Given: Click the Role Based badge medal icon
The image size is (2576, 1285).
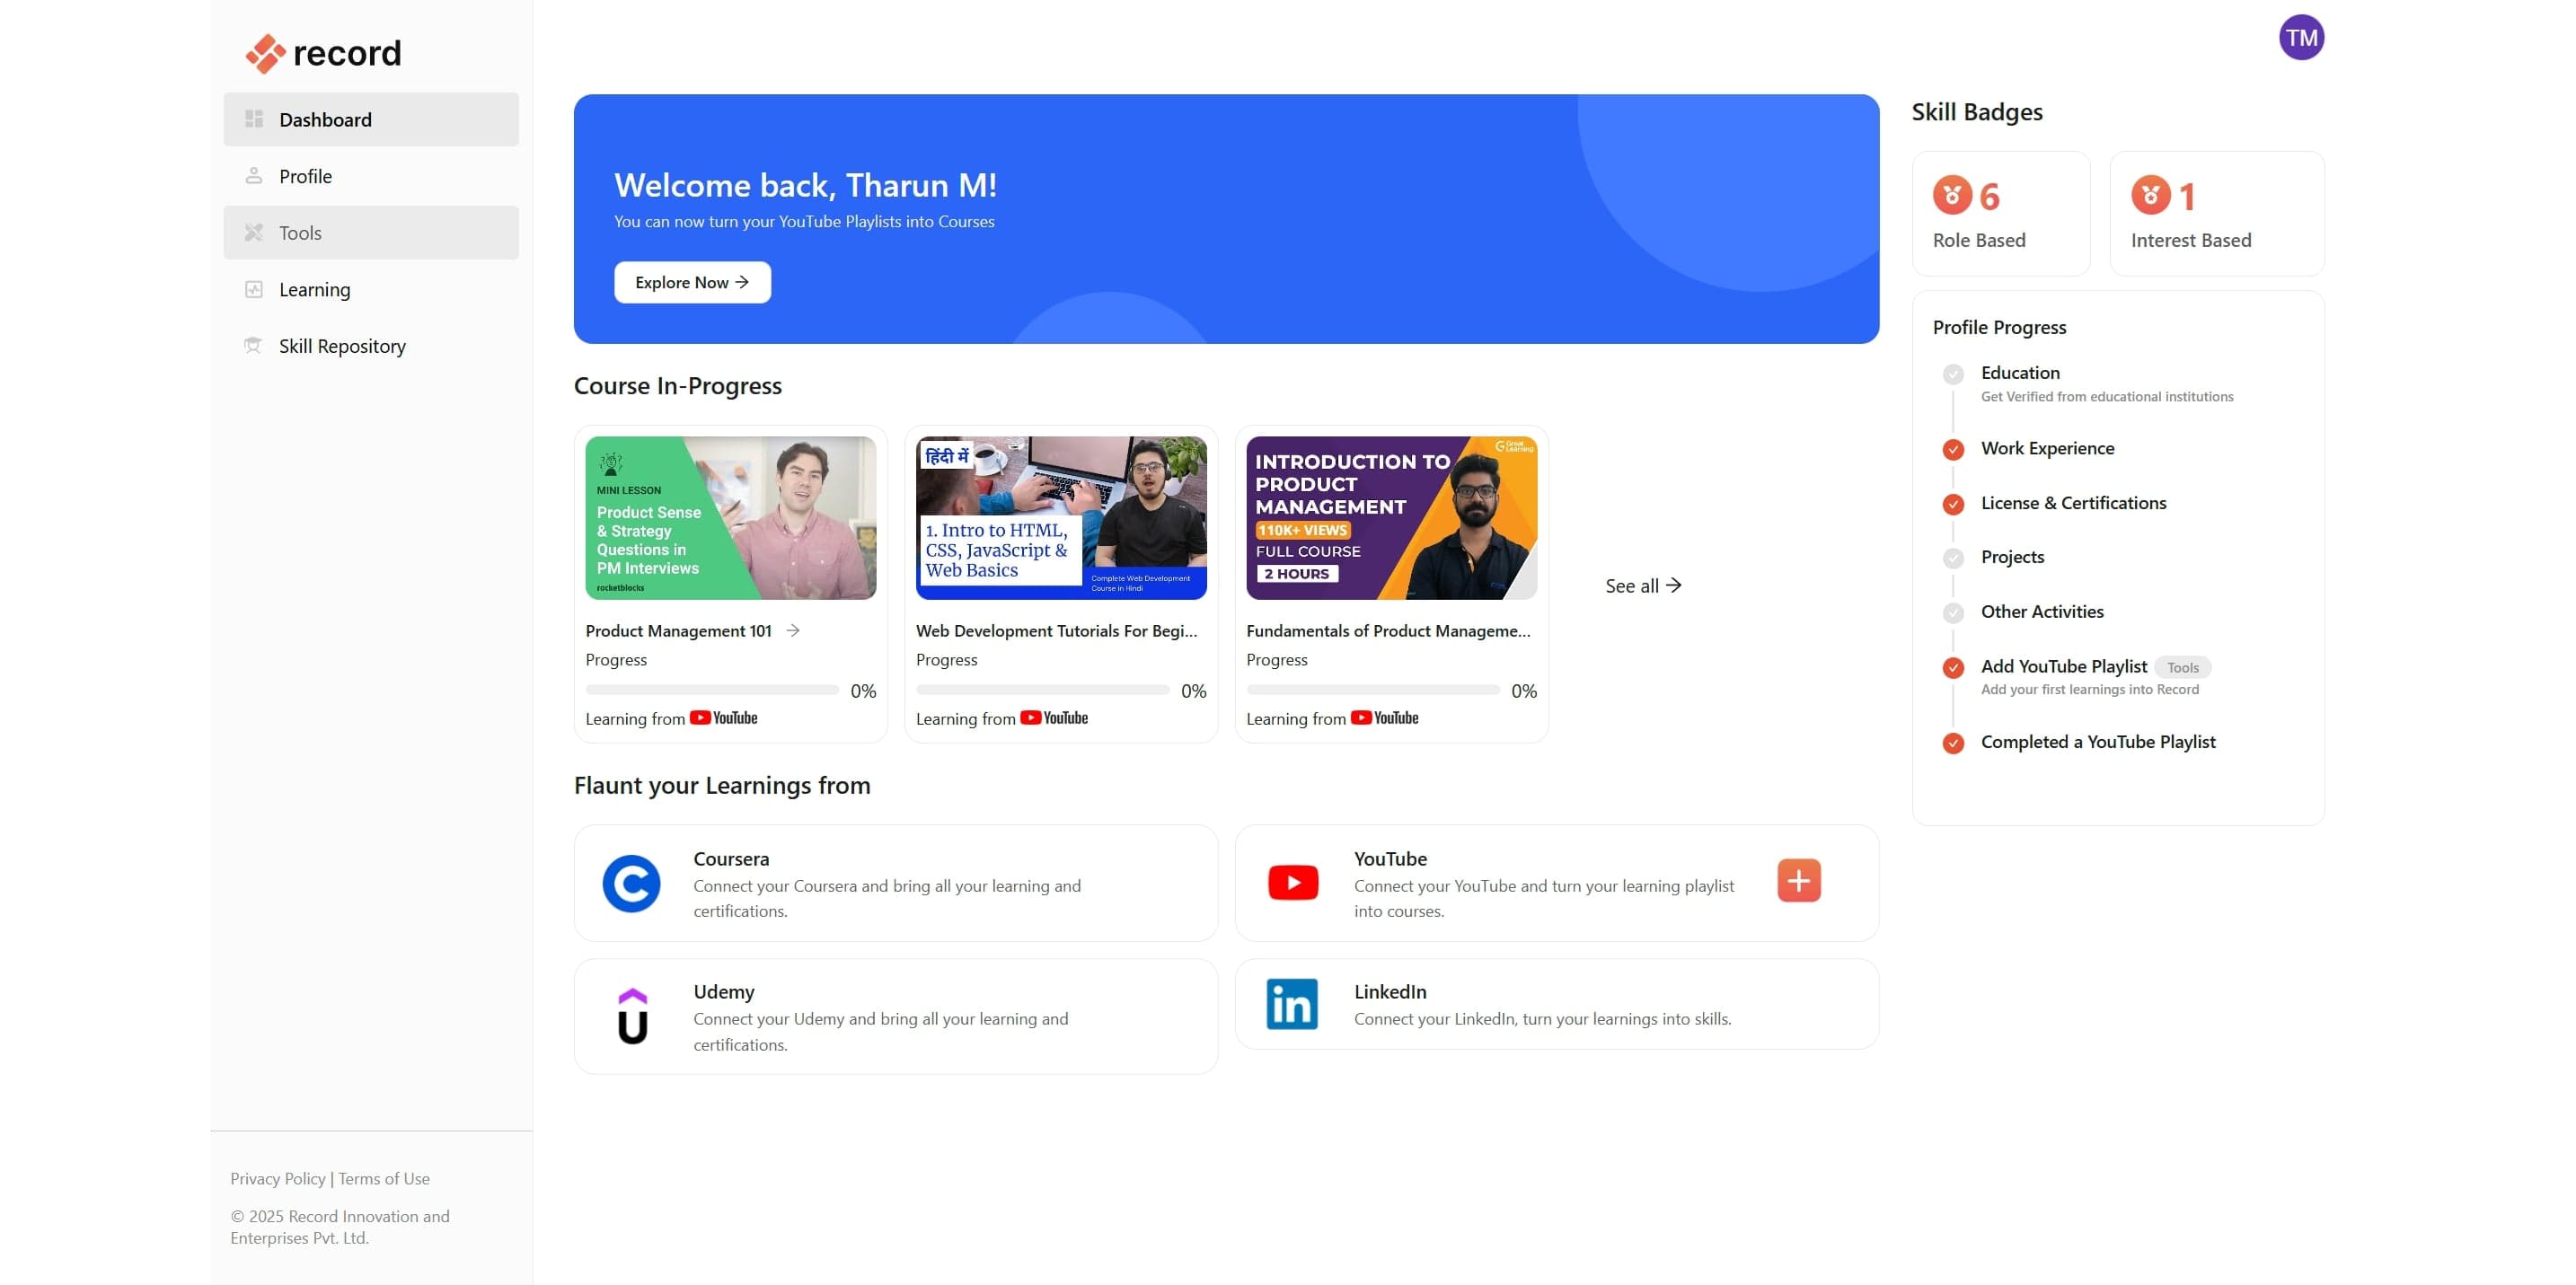Looking at the screenshot, I should (1952, 196).
